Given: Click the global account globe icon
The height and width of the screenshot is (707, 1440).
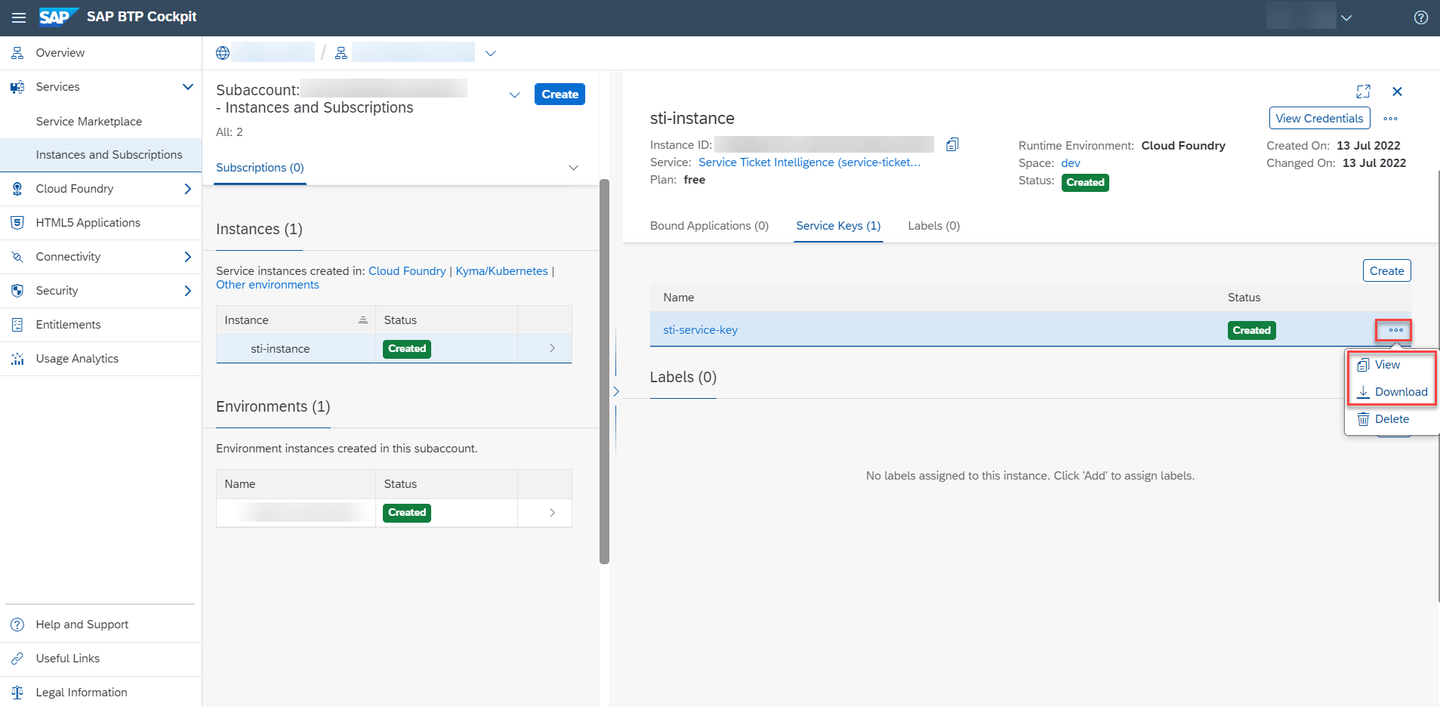Looking at the screenshot, I should [223, 53].
